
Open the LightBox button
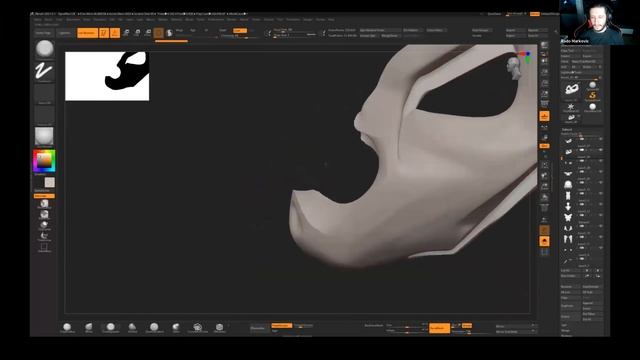click(x=64, y=33)
